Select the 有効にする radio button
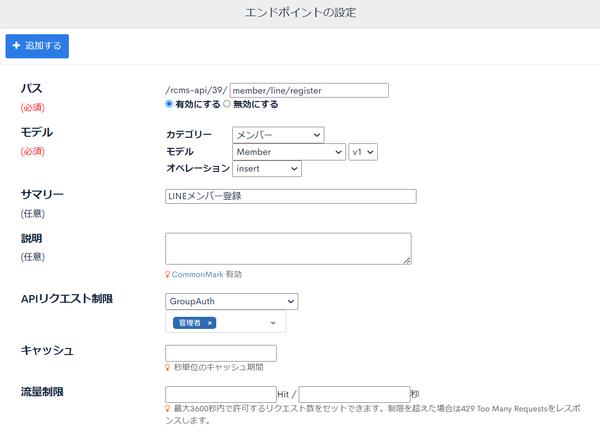The height and width of the screenshot is (434, 600). coord(169,104)
